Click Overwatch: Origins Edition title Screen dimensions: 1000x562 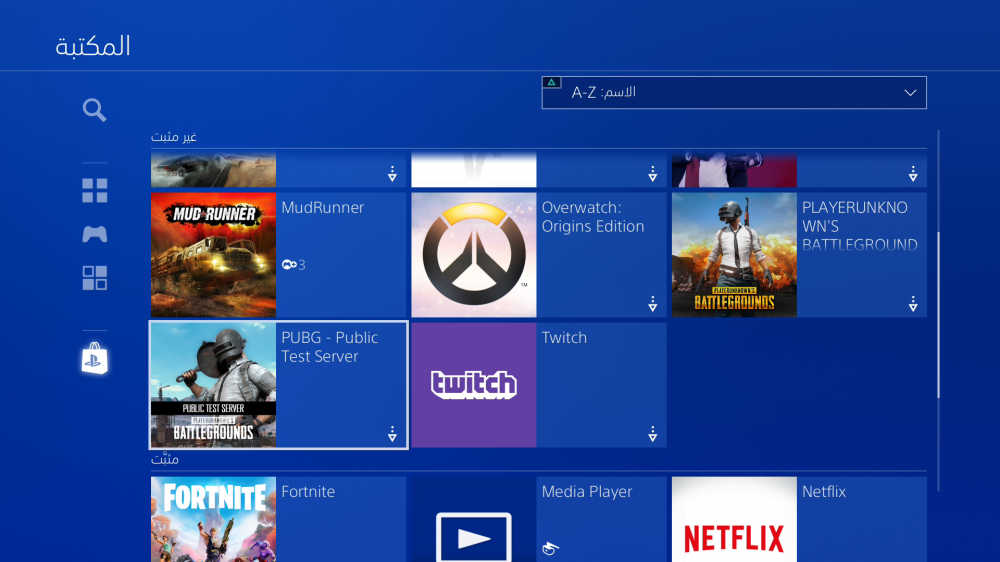pyautogui.click(x=593, y=217)
